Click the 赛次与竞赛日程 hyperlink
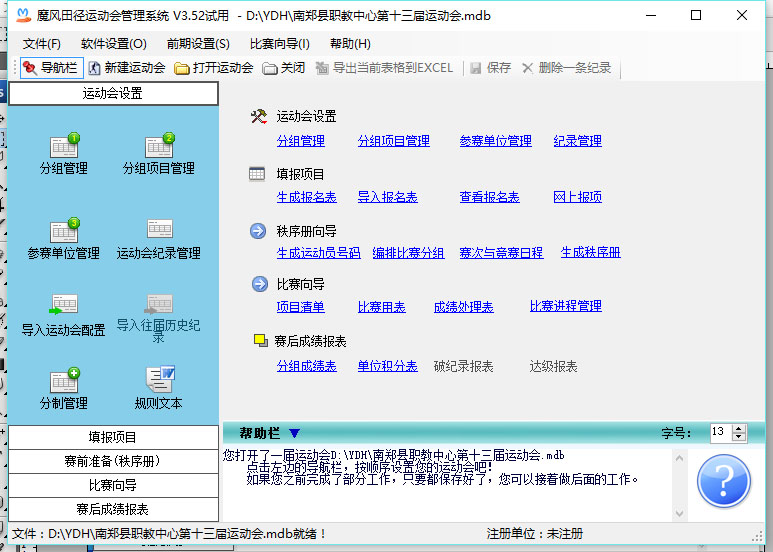Viewport: 773px width, 552px height. (x=501, y=253)
